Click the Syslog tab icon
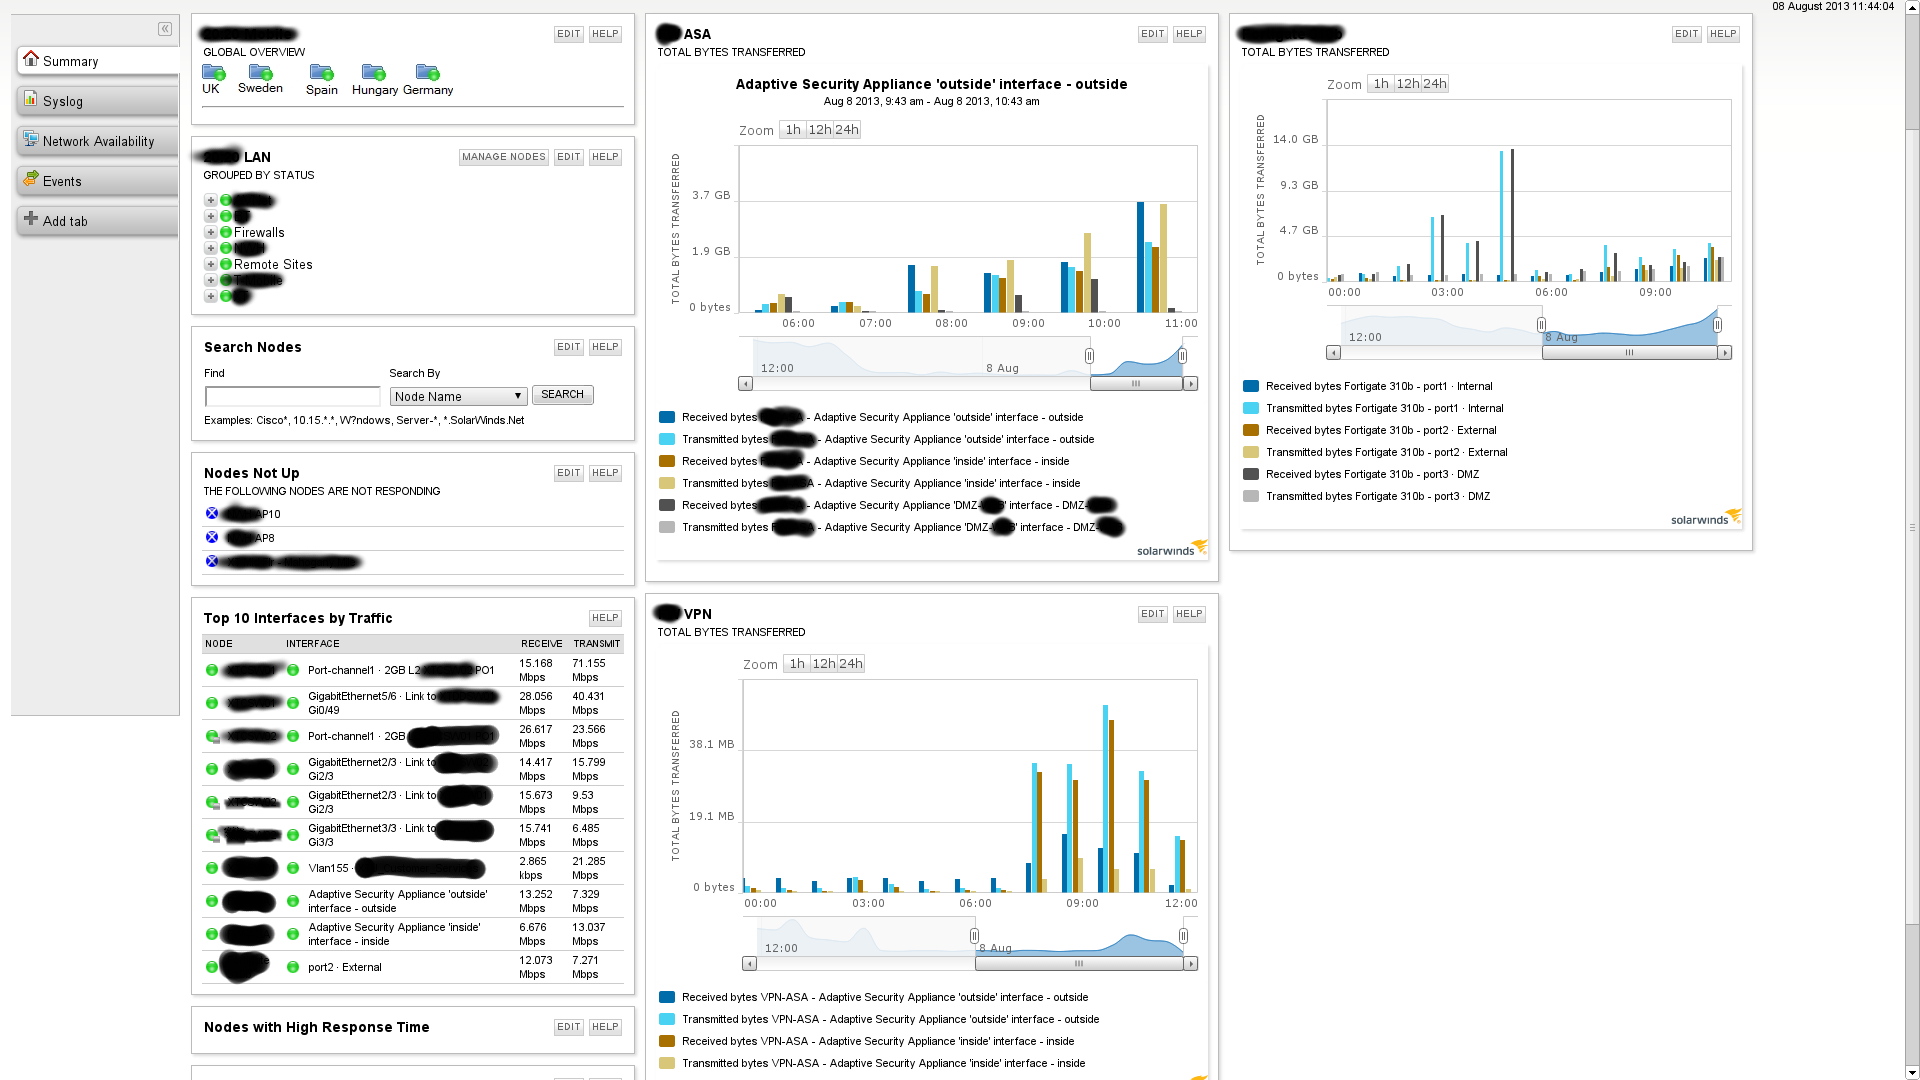The image size is (1920, 1080). [31, 100]
